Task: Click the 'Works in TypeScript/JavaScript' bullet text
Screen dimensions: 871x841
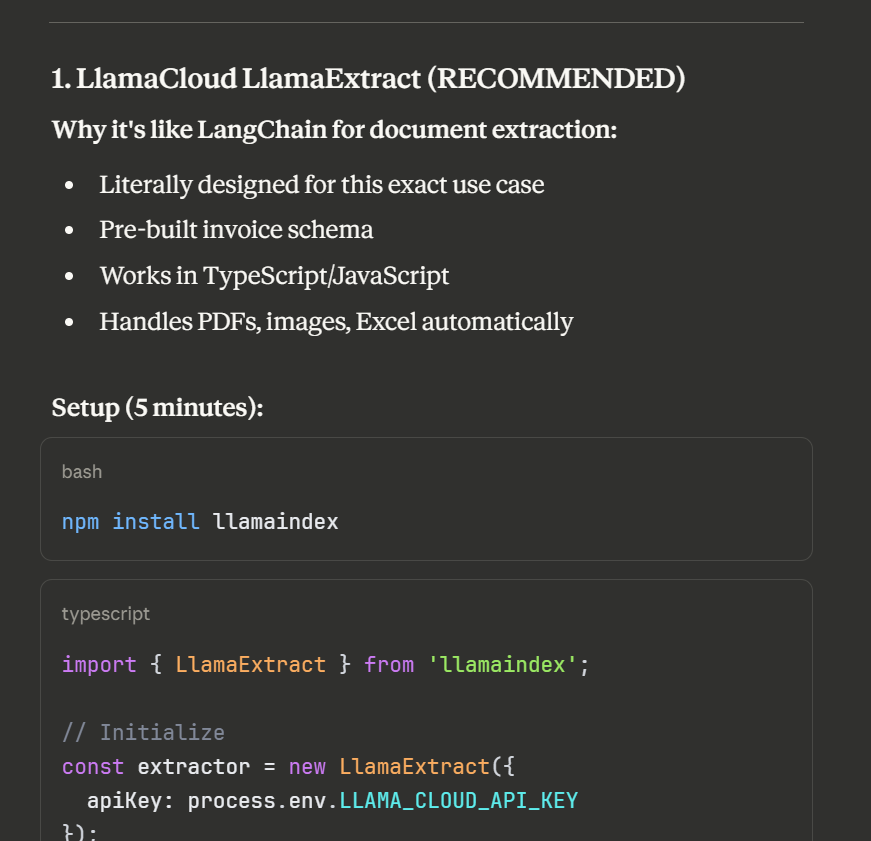Action: click(x=274, y=276)
